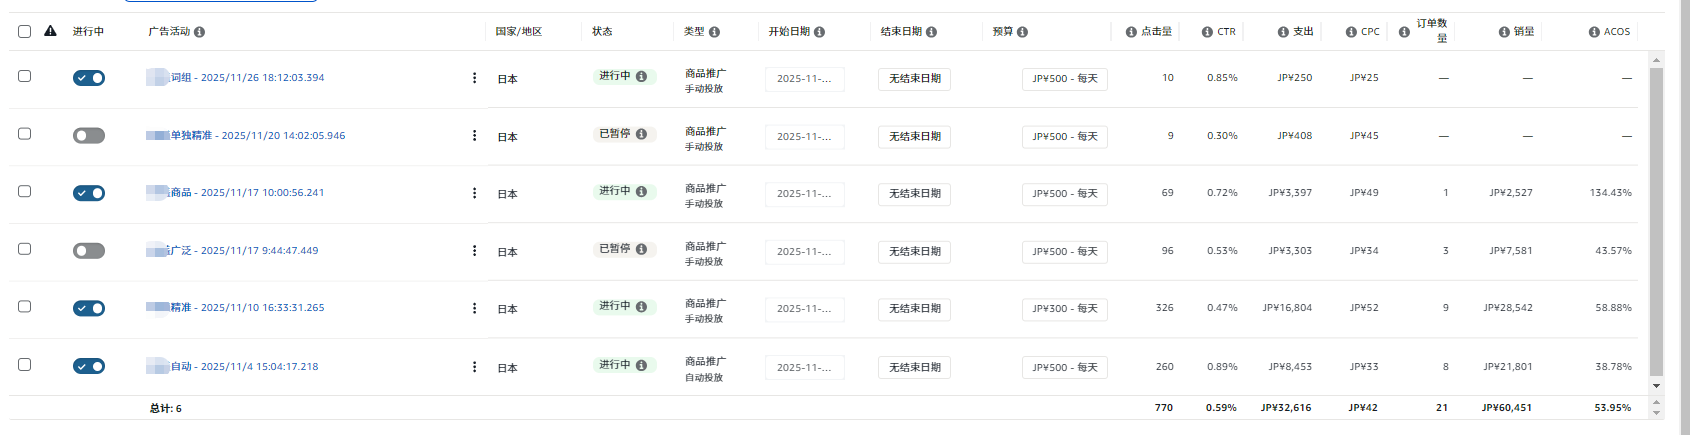The height and width of the screenshot is (435, 1690).
Task: Click the table's vertical scrollbar down arrow
Action: pyautogui.click(x=1656, y=386)
